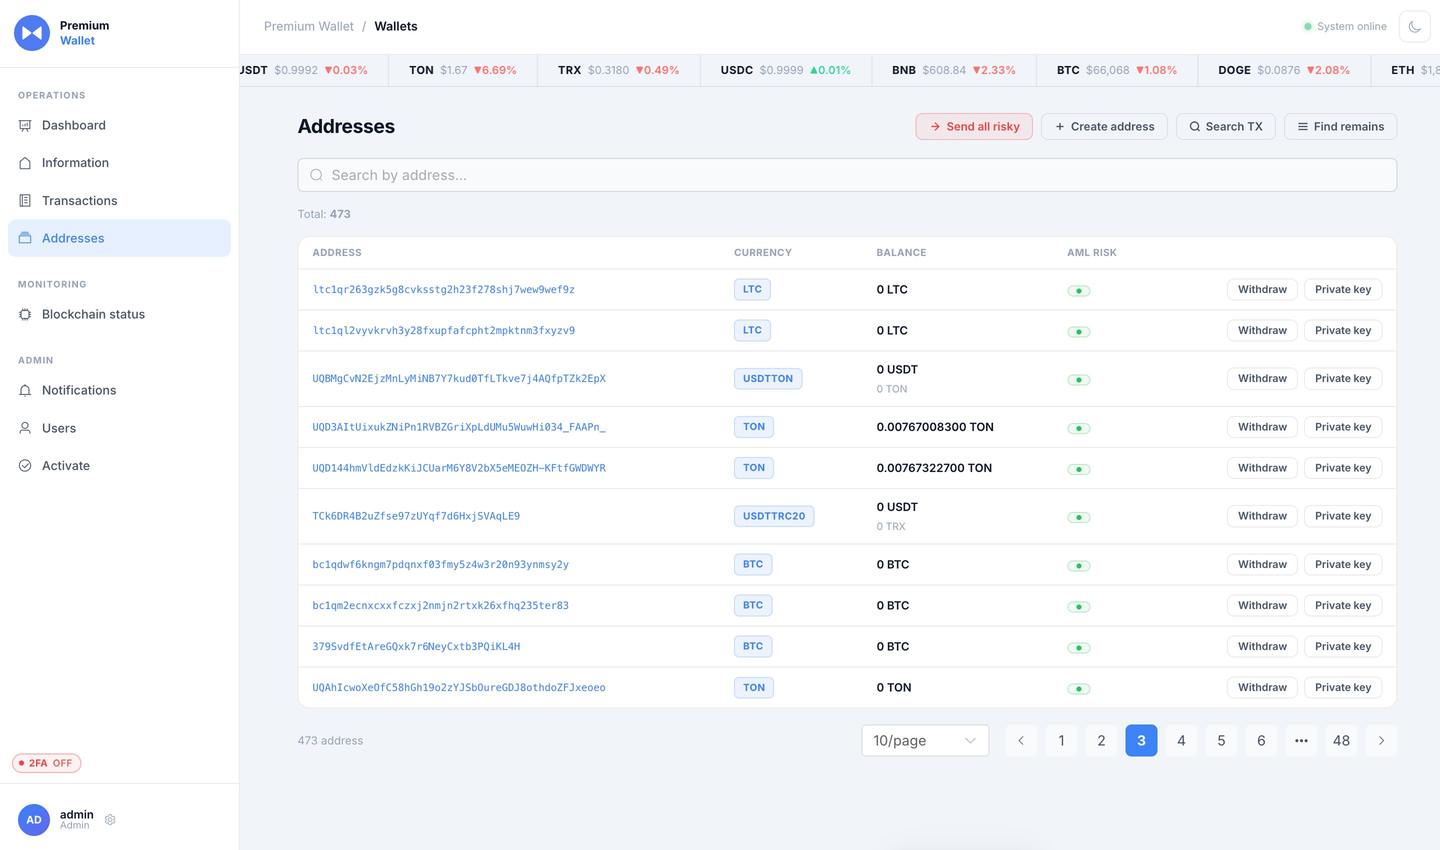Open the Information page
1440x850 pixels.
pyautogui.click(x=119, y=163)
